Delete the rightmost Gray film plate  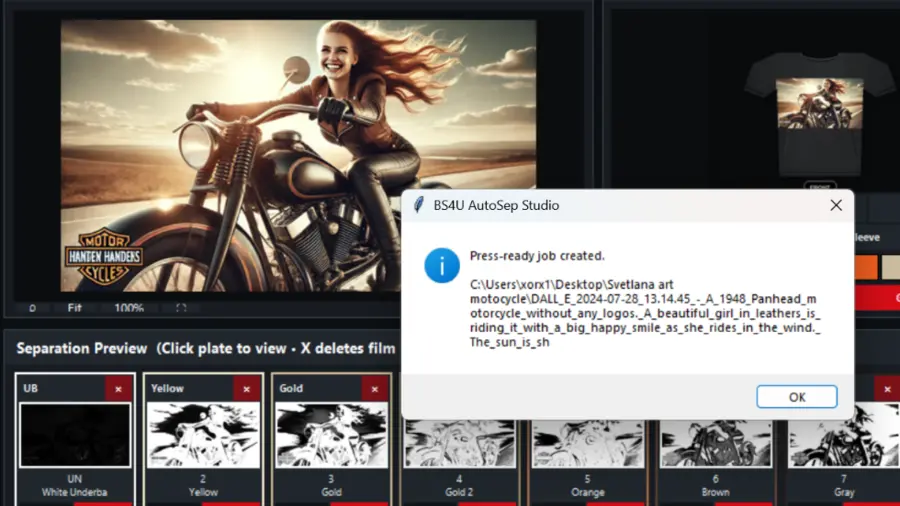pos(887,389)
